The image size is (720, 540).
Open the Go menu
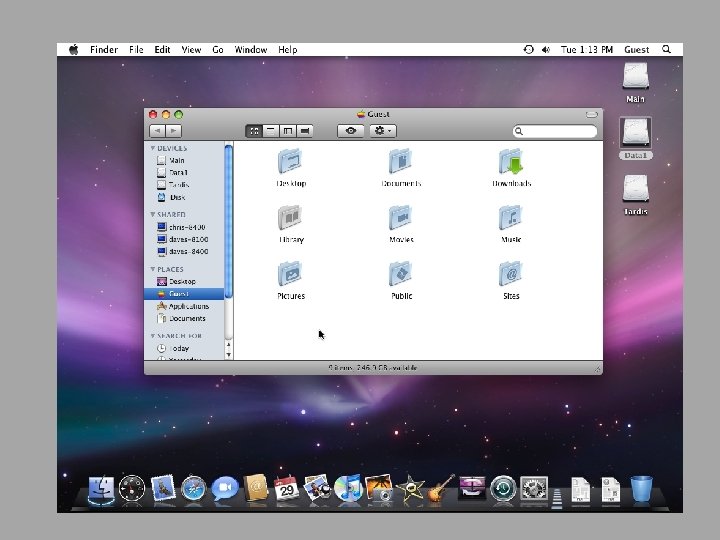[218, 49]
